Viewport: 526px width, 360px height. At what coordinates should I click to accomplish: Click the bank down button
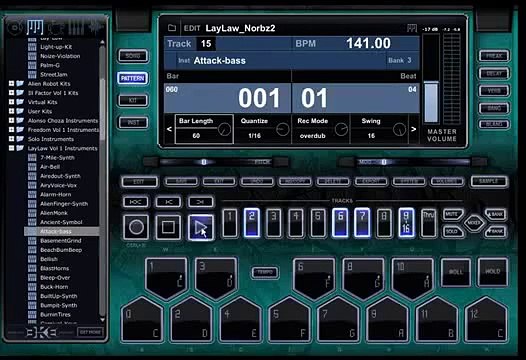click(x=495, y=231)
